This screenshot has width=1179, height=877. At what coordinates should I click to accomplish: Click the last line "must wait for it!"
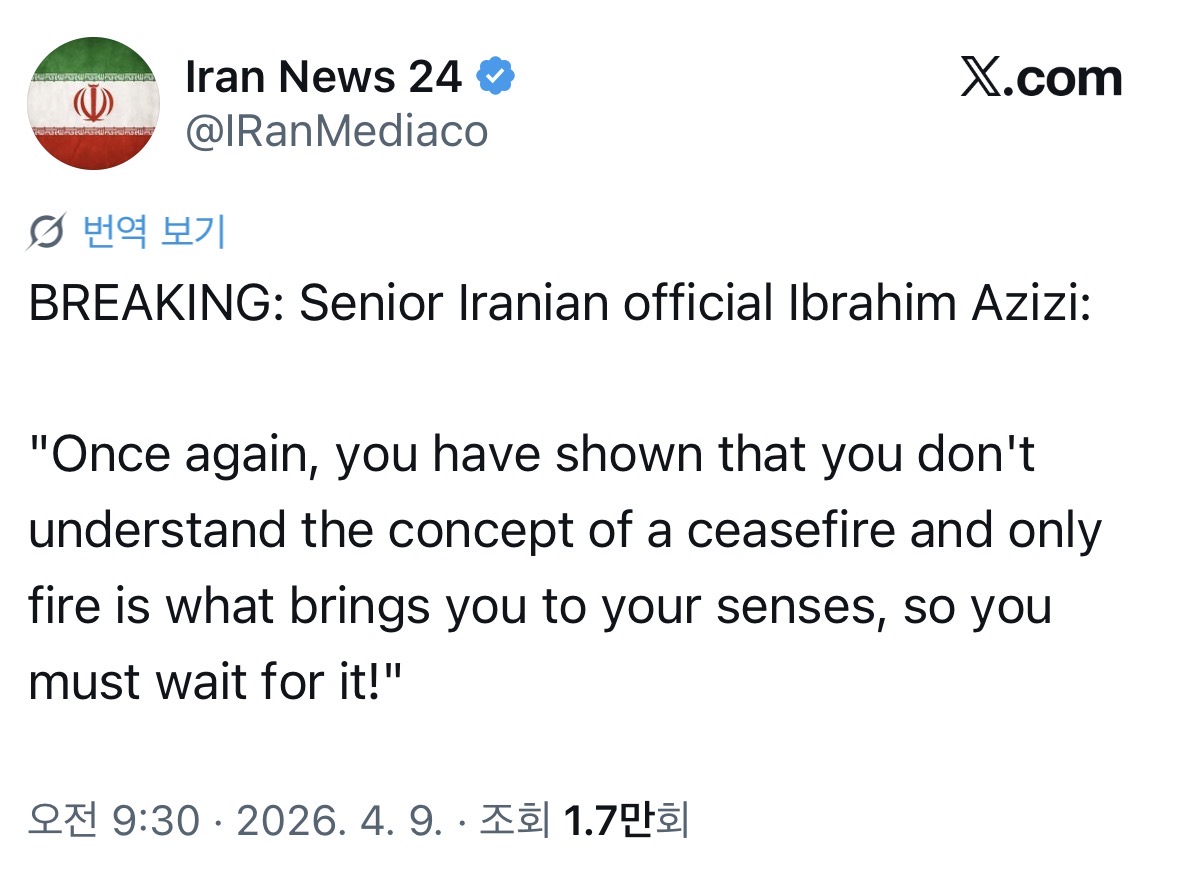pos(215,682)
